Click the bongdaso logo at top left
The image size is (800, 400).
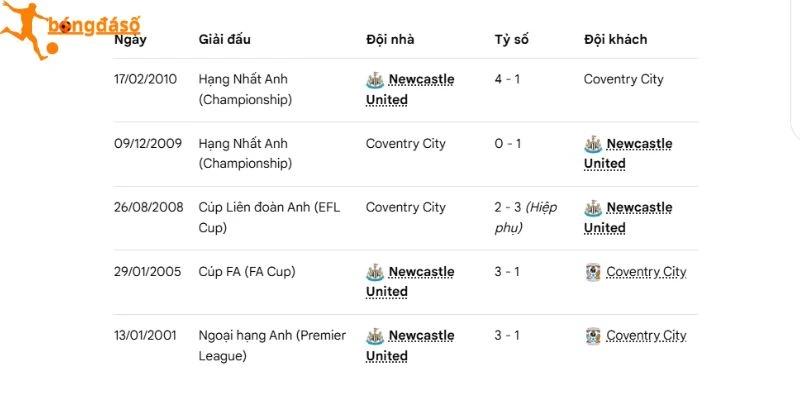tap(70, 31)
